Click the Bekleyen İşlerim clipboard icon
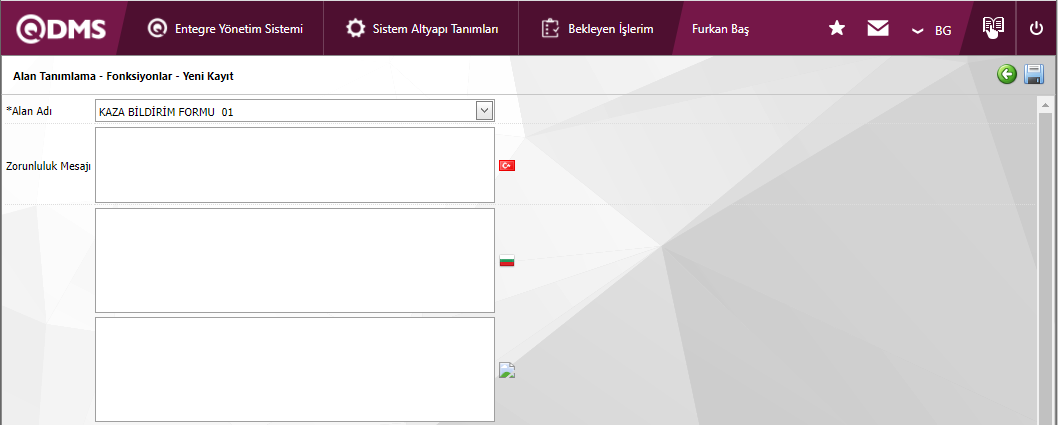 point(551,29)
